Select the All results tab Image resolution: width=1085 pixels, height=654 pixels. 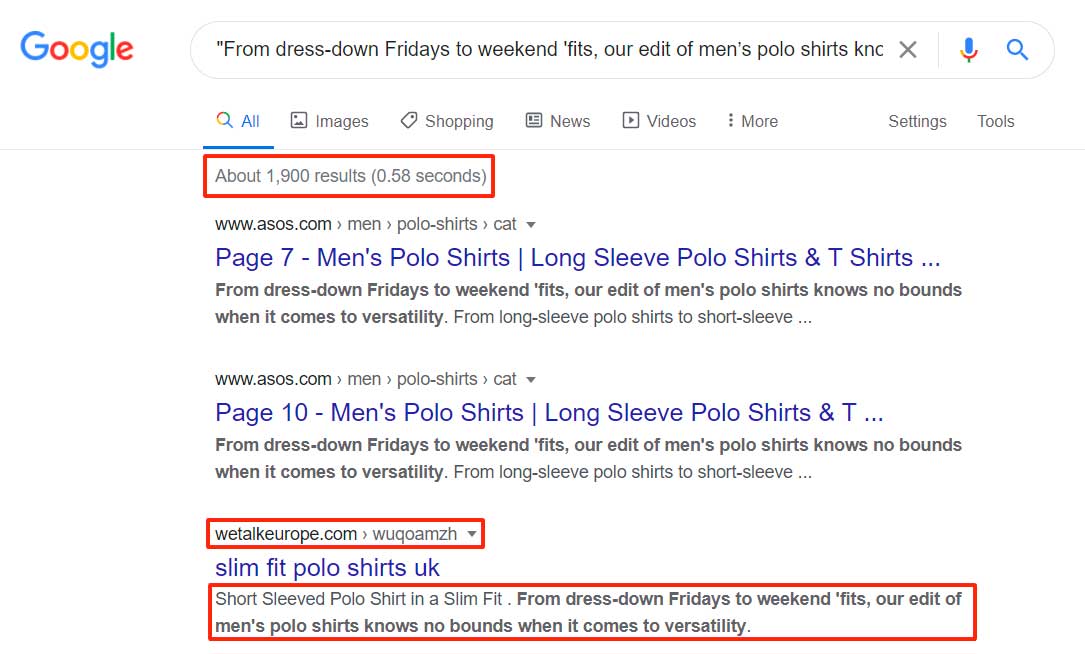tap(238, 121)
